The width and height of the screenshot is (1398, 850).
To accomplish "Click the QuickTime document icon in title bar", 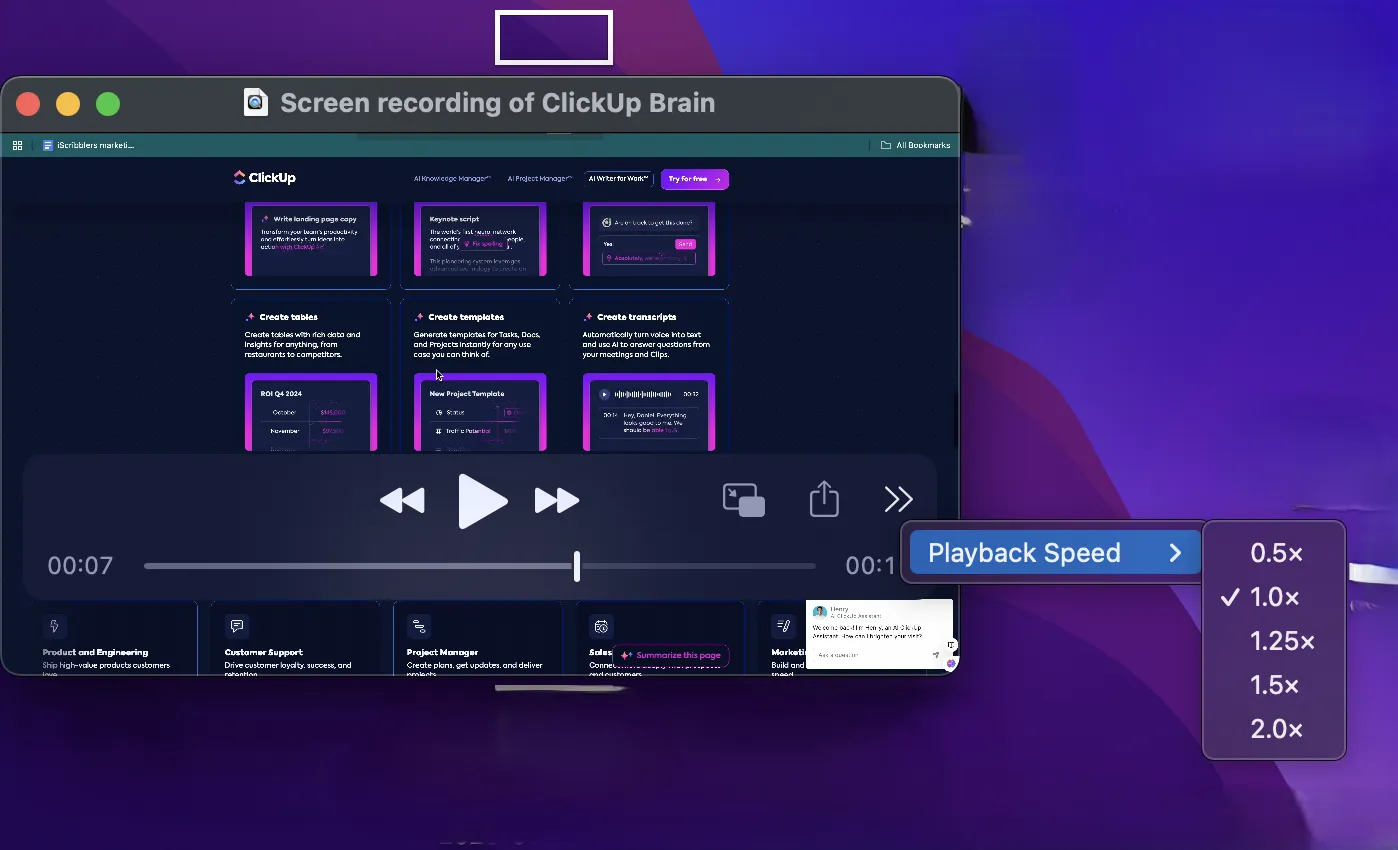I will 256,102.
